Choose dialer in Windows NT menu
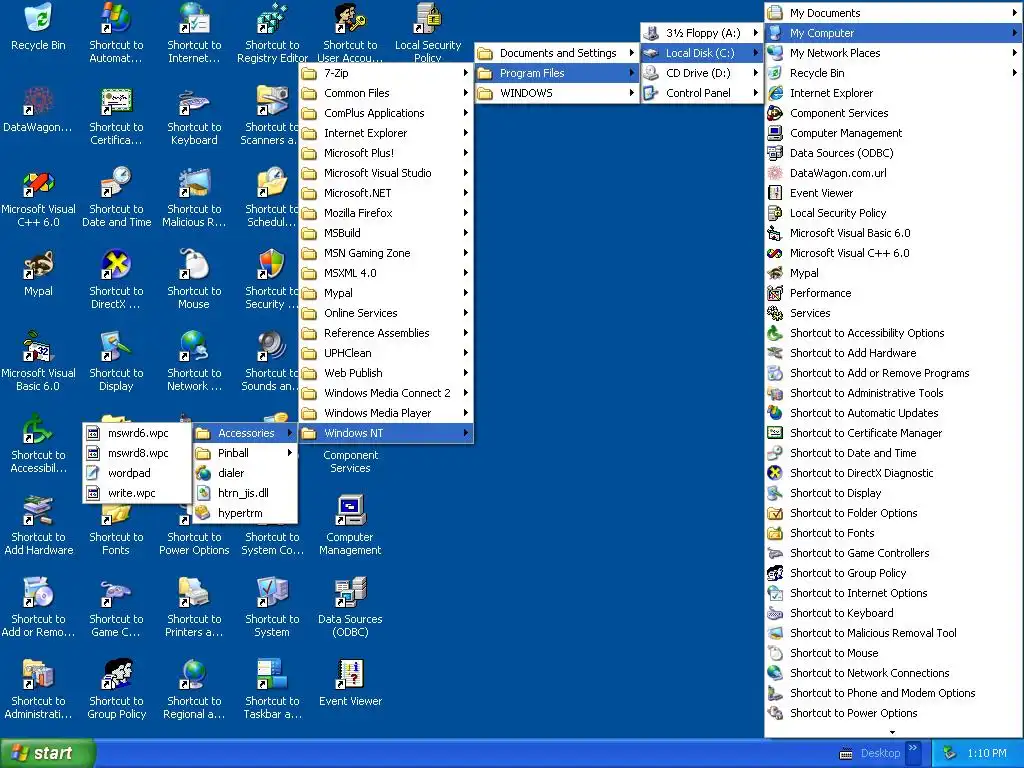This screenshot has height=768, width=1024. point(246,473)
